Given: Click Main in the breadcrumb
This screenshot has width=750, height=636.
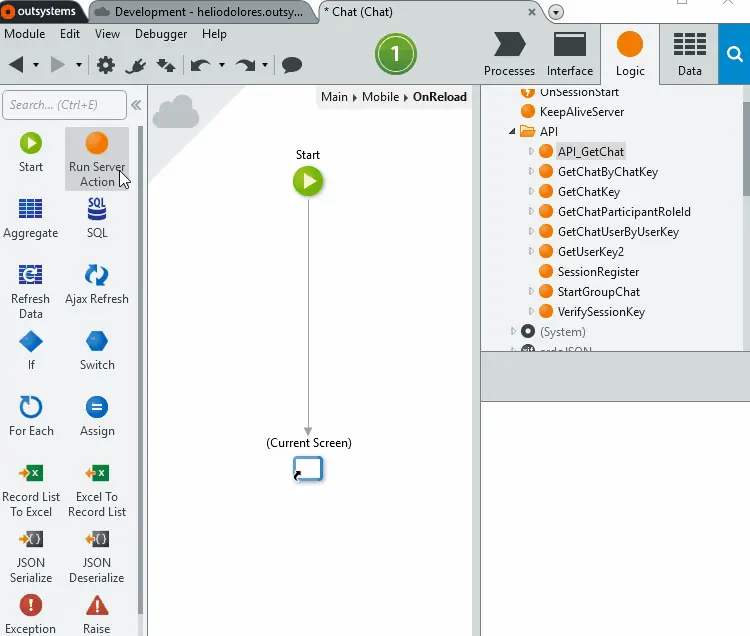Looking at the screenshot, I should (x=334, y=97).
